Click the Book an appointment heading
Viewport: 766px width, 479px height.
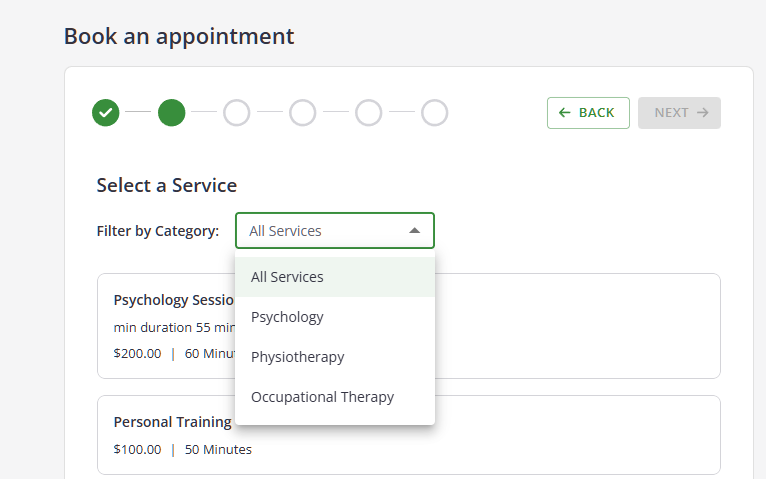pyautogui.click(x=179, y=37)
